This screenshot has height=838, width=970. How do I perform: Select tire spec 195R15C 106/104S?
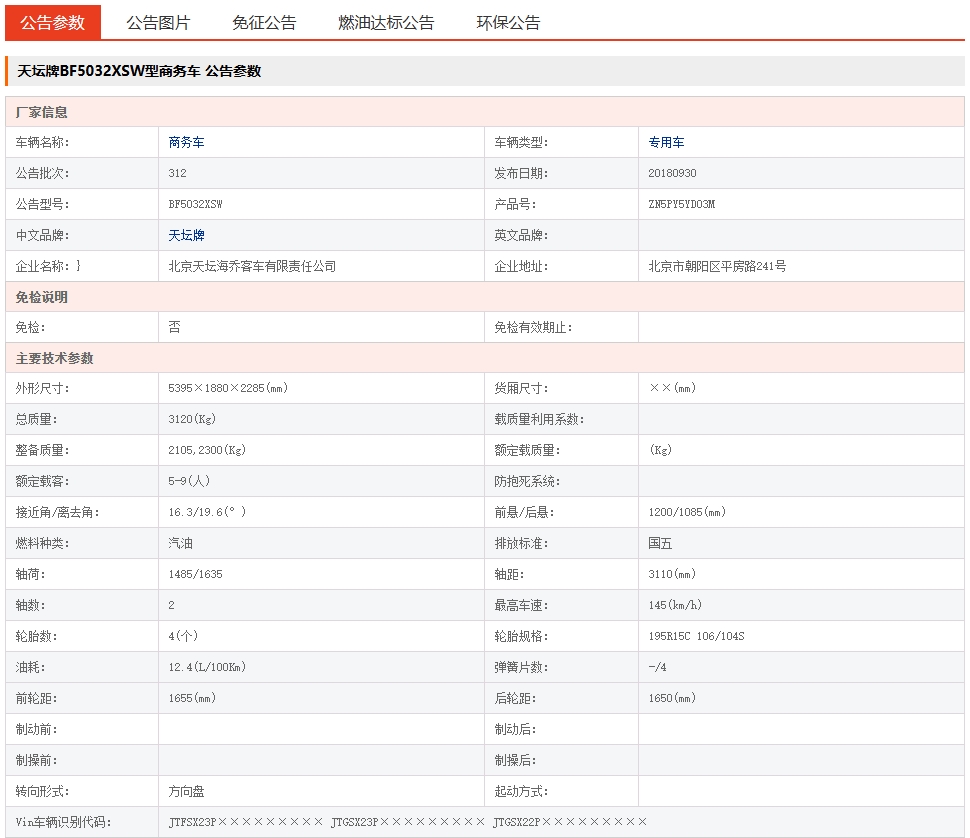(696, 636)
